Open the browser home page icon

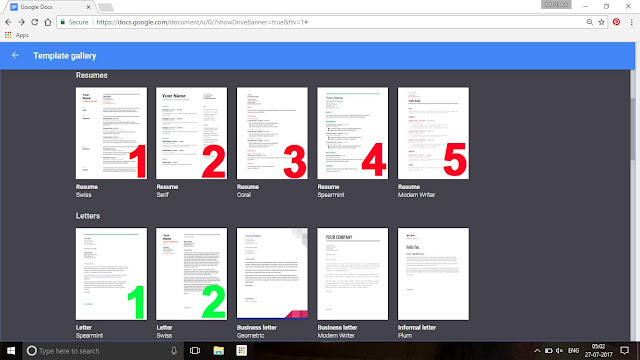[48, 22]
